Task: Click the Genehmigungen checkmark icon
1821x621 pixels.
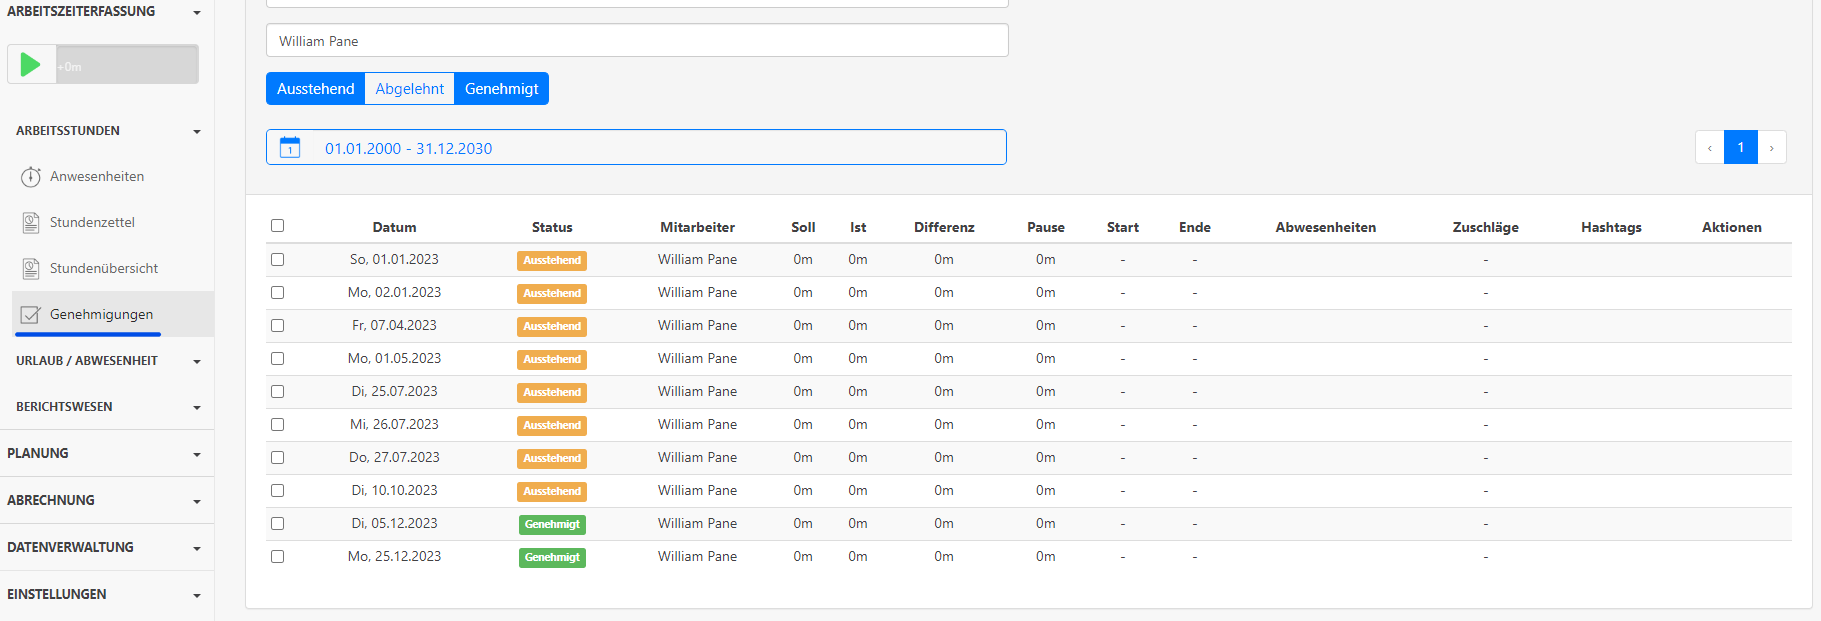Action: [31, 315]
